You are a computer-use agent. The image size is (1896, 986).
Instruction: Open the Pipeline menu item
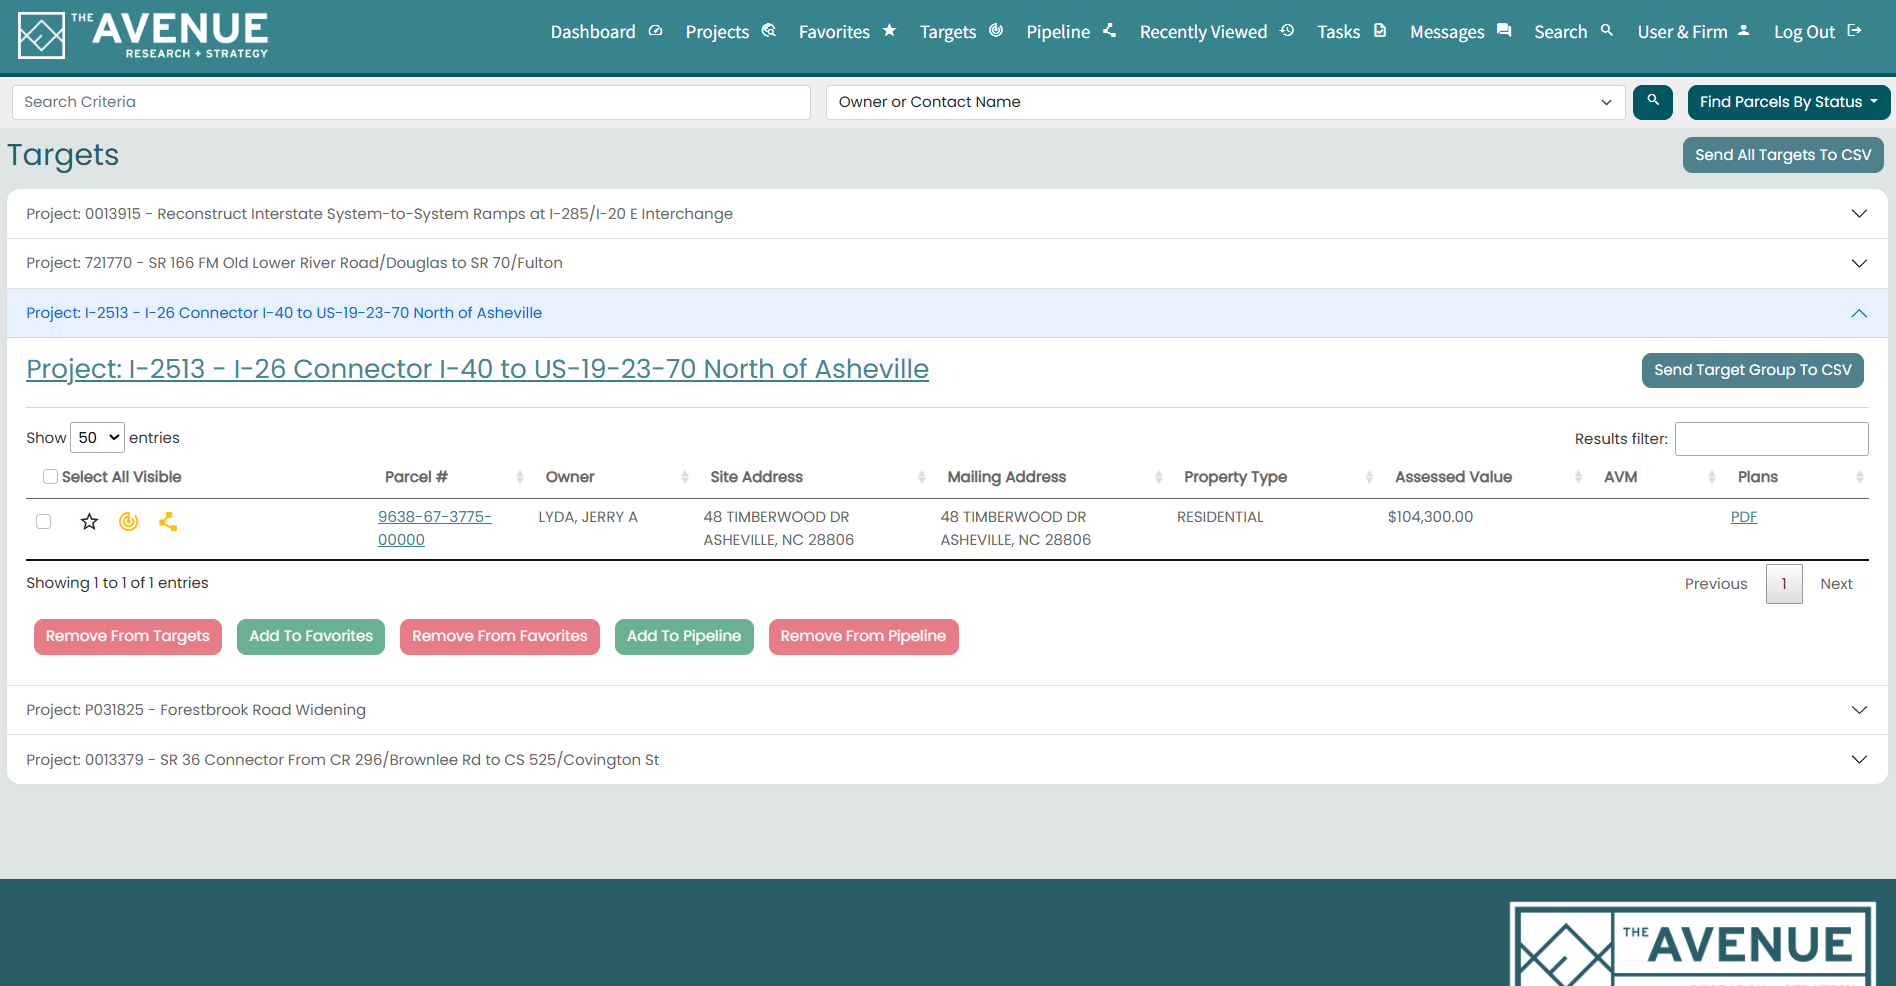tap(1071, 32)
